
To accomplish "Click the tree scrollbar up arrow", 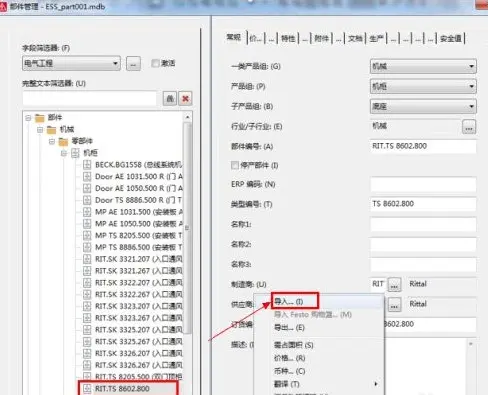I will [x=187, y=117].
